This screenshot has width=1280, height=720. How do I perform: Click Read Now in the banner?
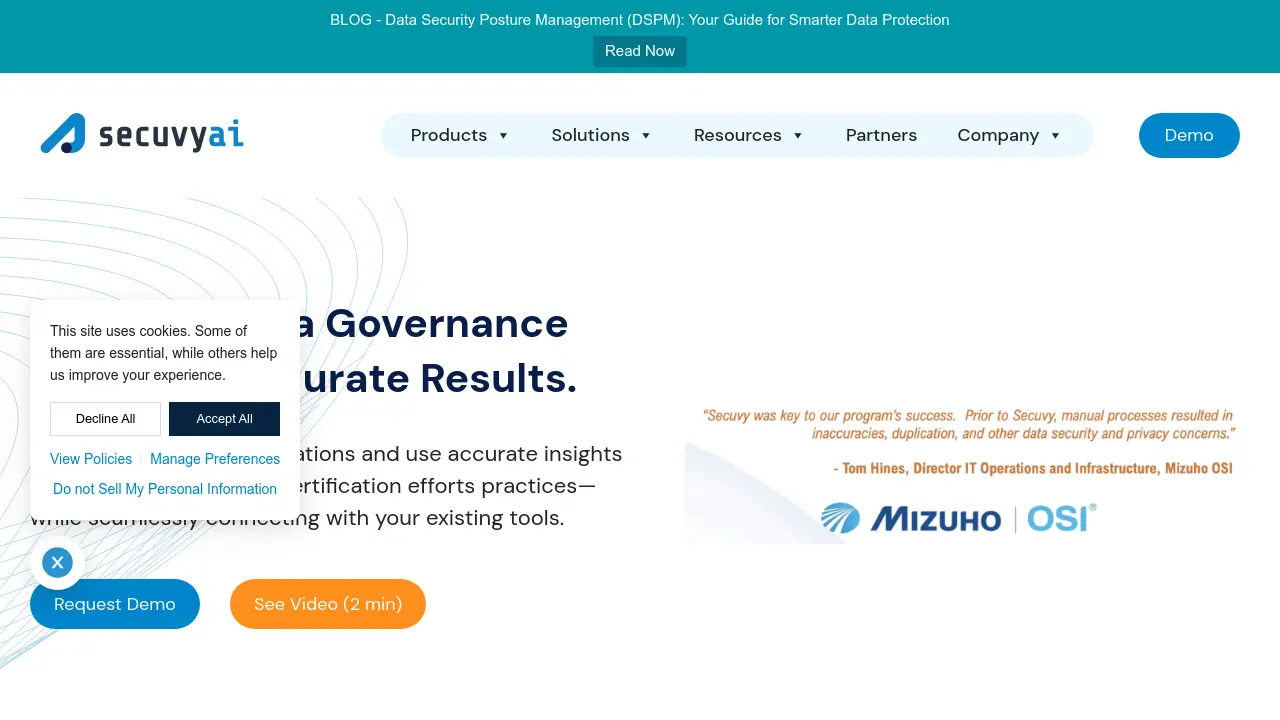[x=640, y=51]
